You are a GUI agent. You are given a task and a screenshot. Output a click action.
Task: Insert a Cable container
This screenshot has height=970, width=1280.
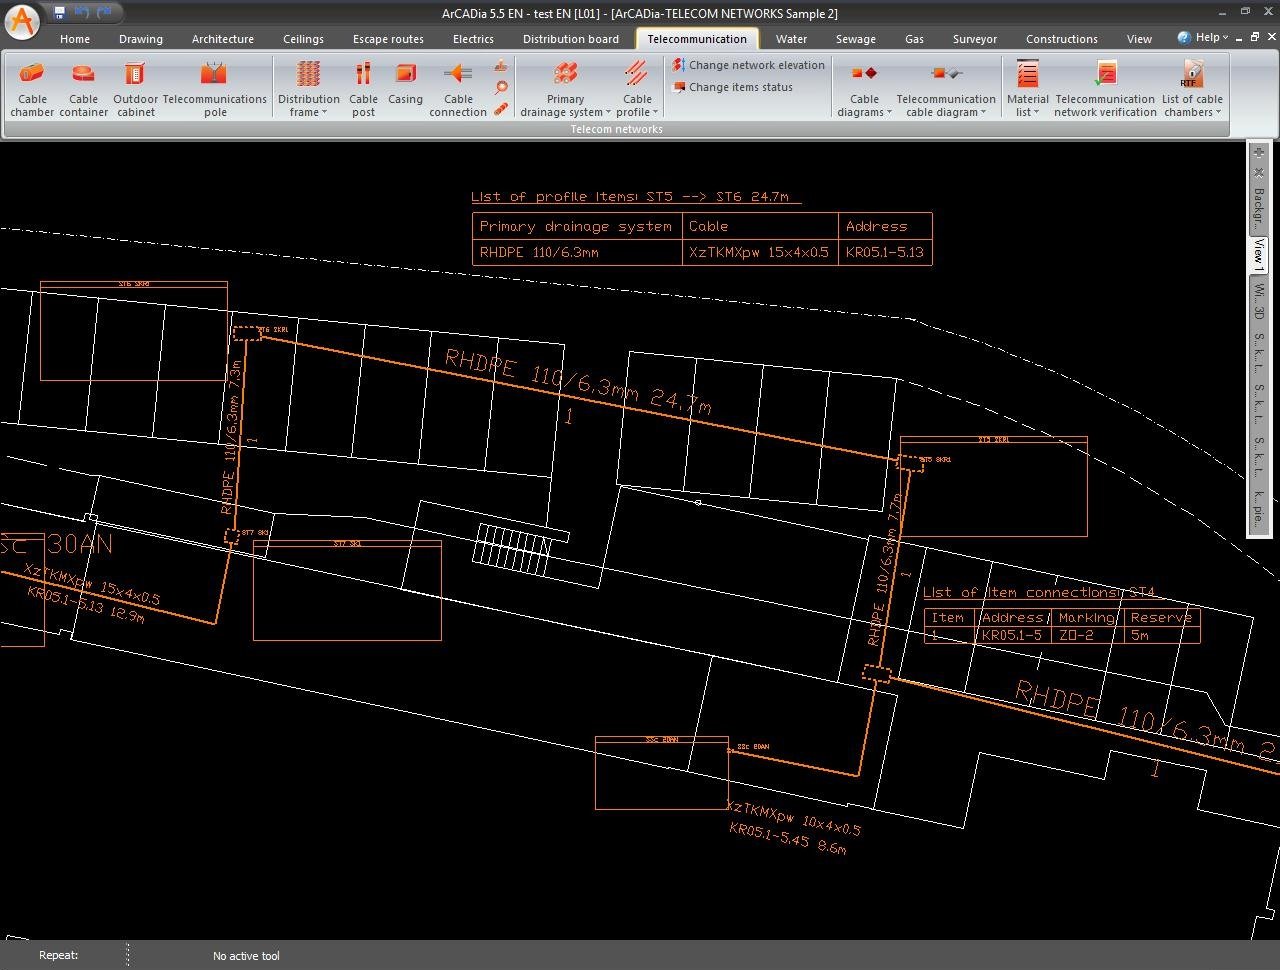(83, 88)
